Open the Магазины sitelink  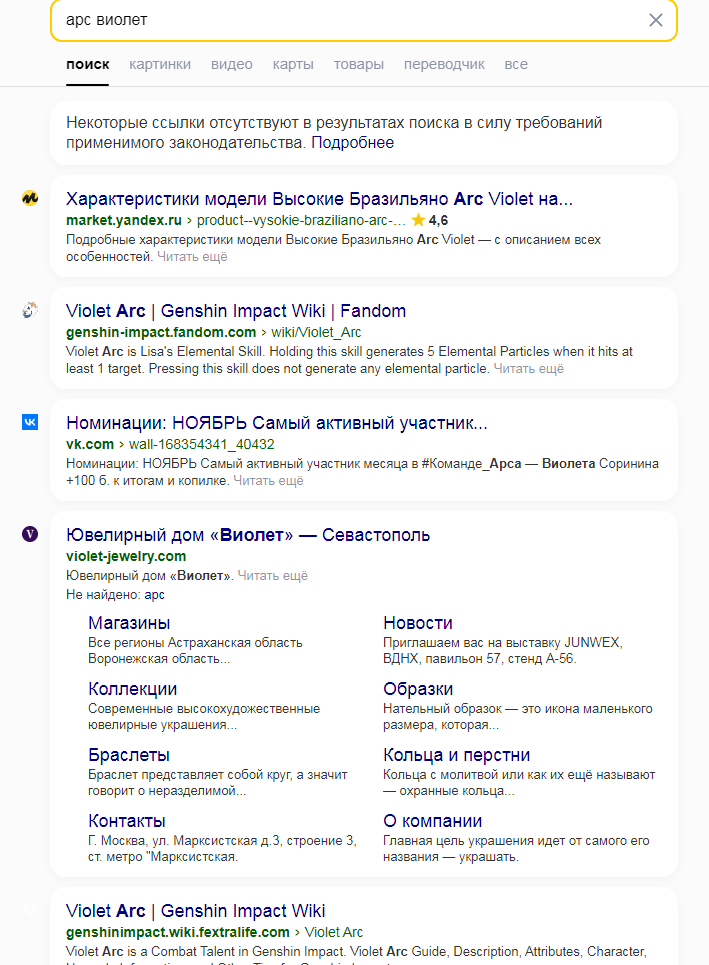pos(129,623)
